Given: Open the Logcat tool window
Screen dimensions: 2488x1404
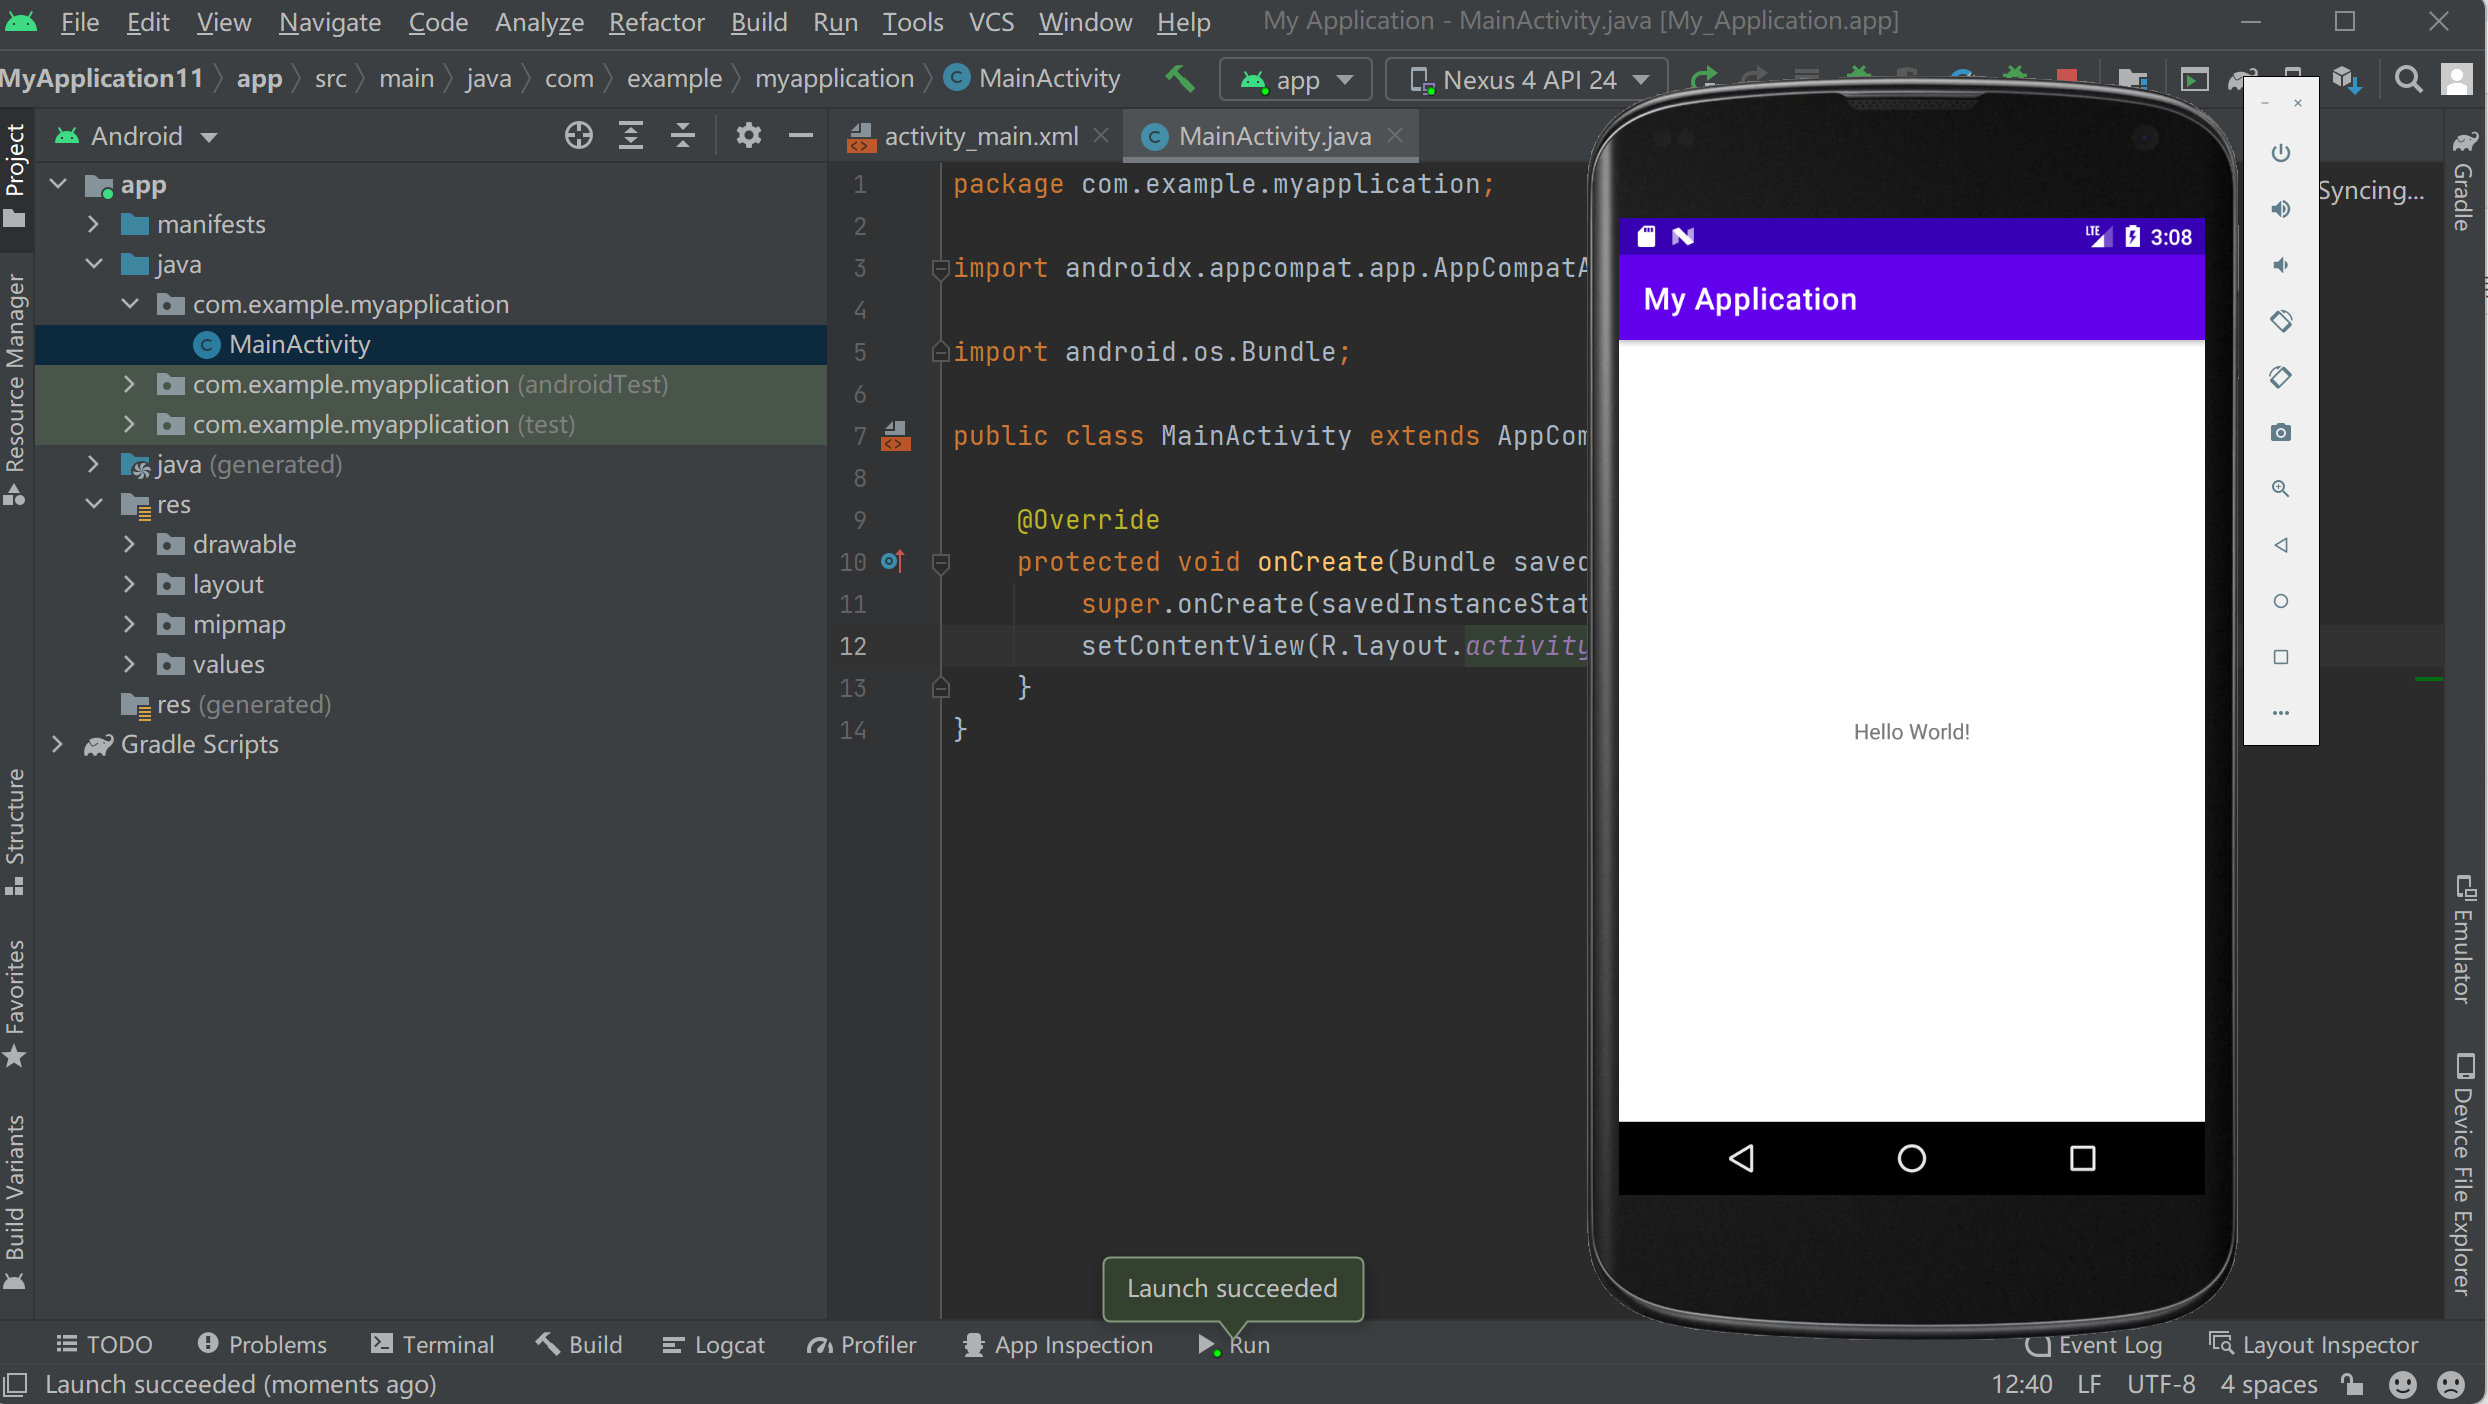Looking at the screenshot, I should pos(713,1344).
